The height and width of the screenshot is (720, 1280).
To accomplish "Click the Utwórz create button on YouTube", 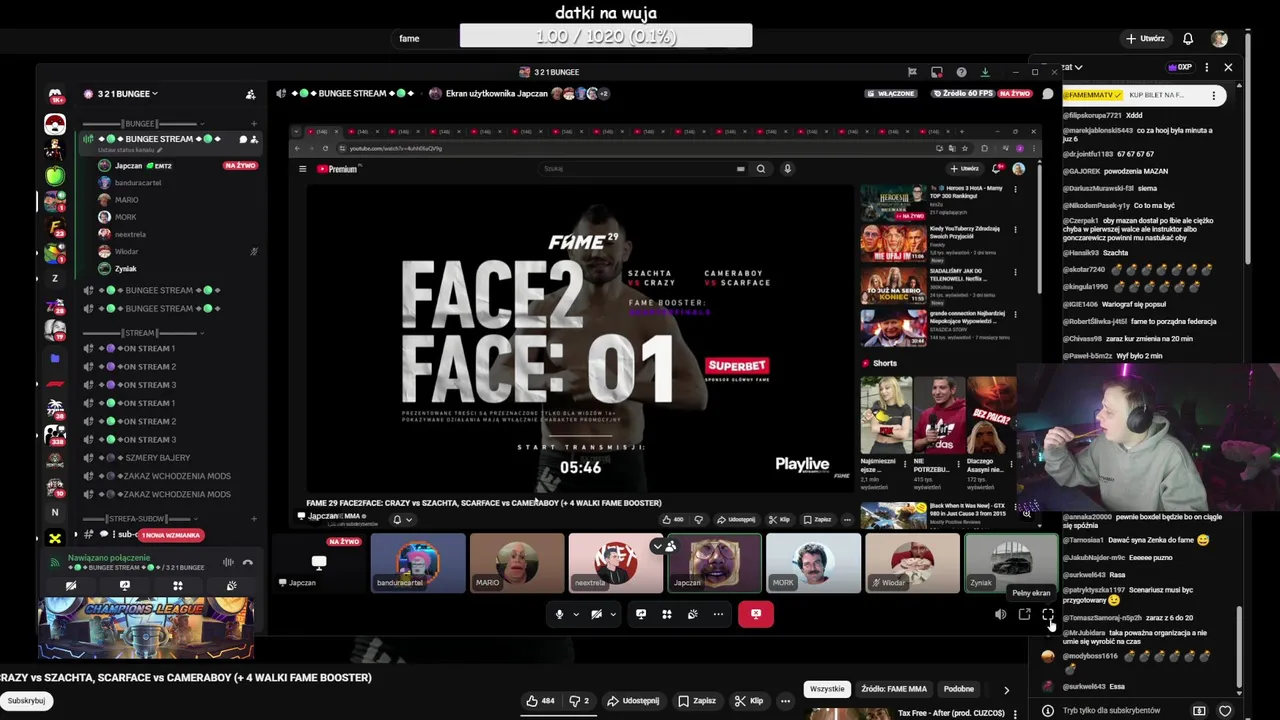I will tap(1145, 39).
